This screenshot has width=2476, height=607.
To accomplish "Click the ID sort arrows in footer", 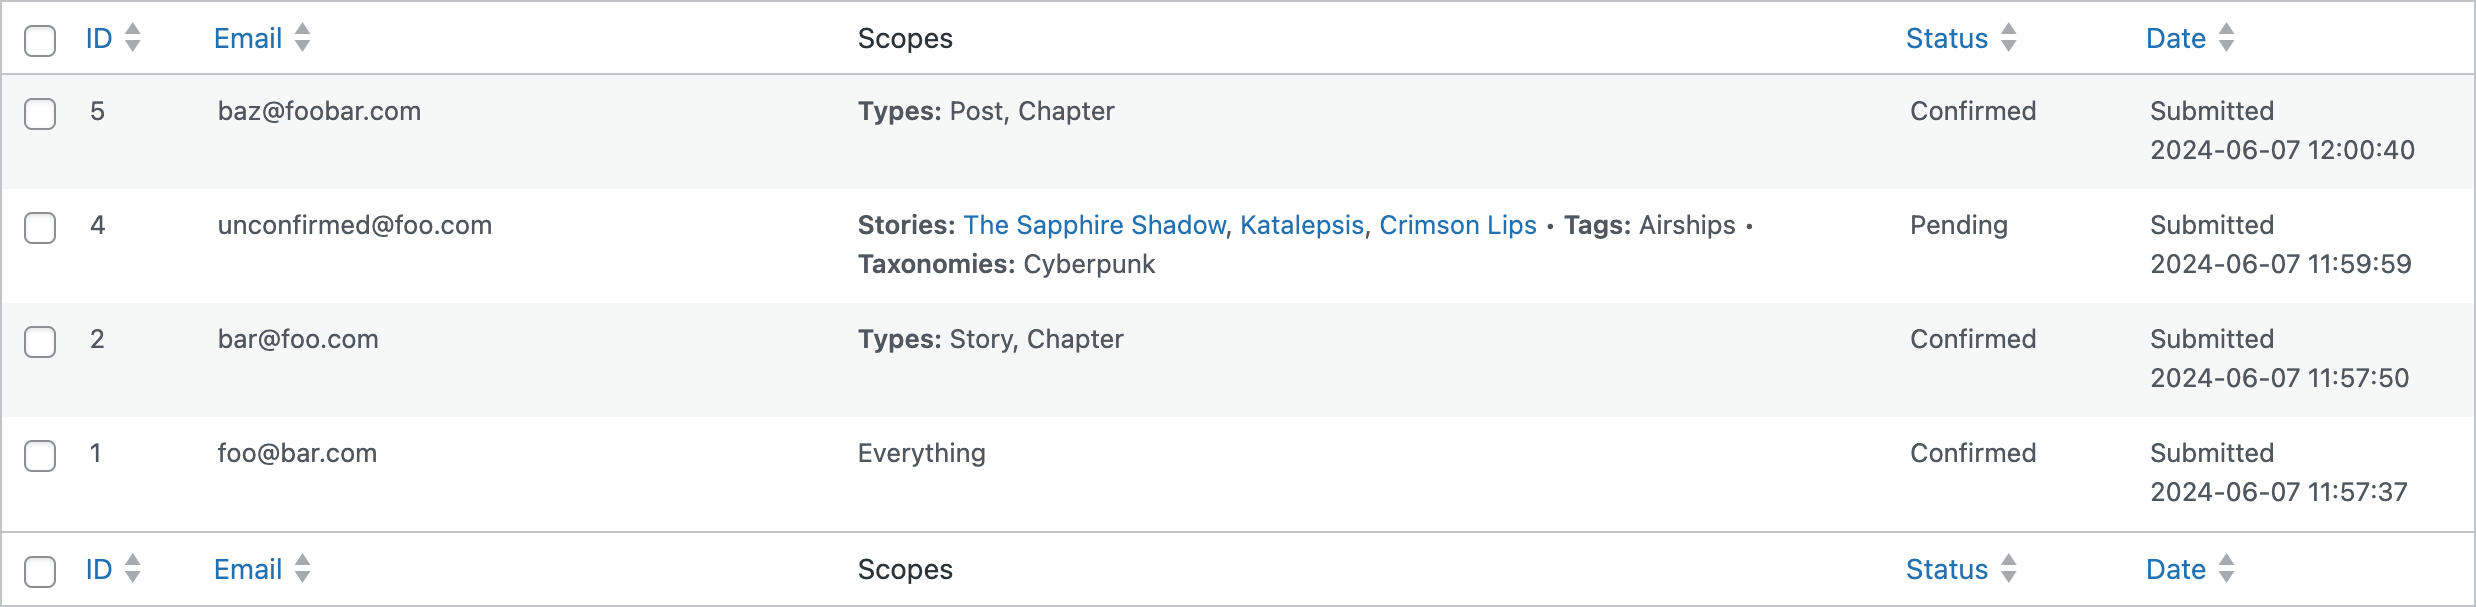I will (x=133, y=569).
